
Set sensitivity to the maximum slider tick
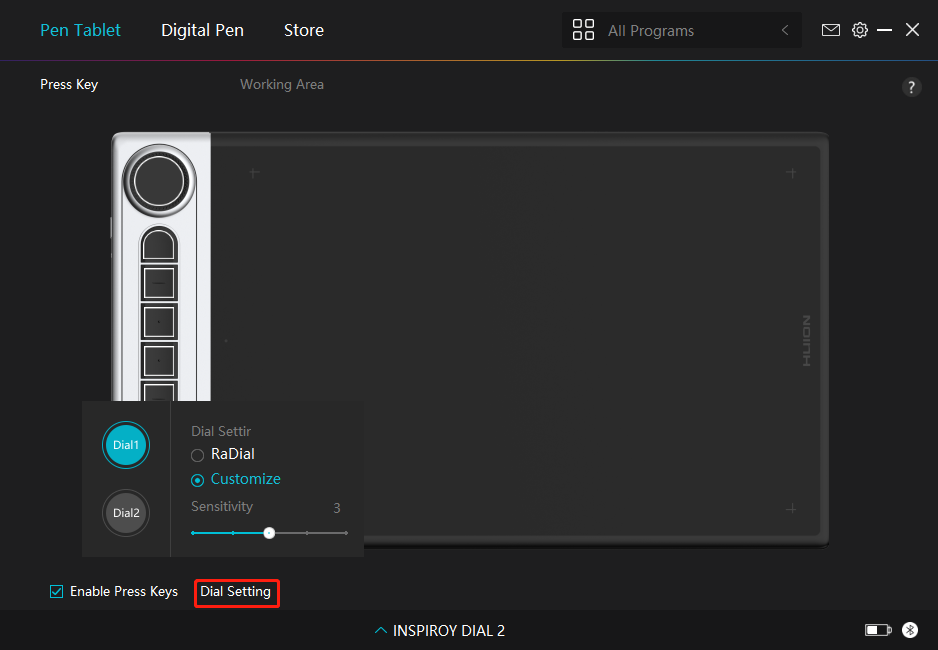pos(346,533)
